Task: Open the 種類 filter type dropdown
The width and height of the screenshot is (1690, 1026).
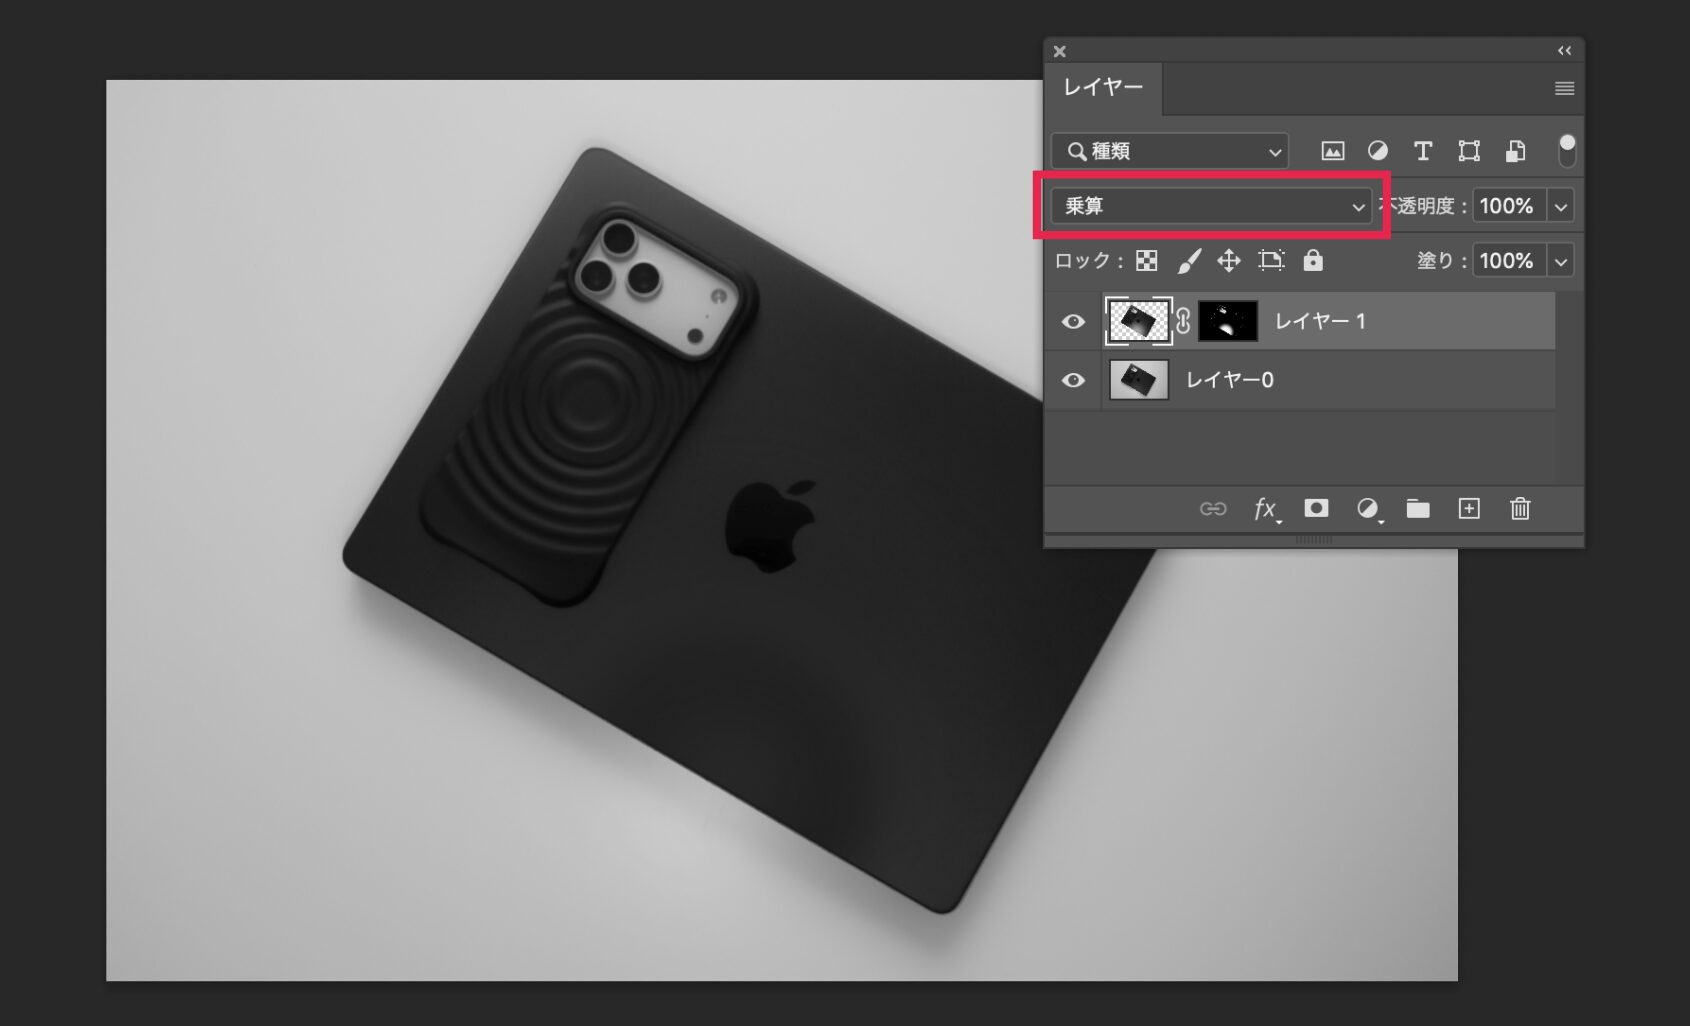Action: click(1169, 151)
